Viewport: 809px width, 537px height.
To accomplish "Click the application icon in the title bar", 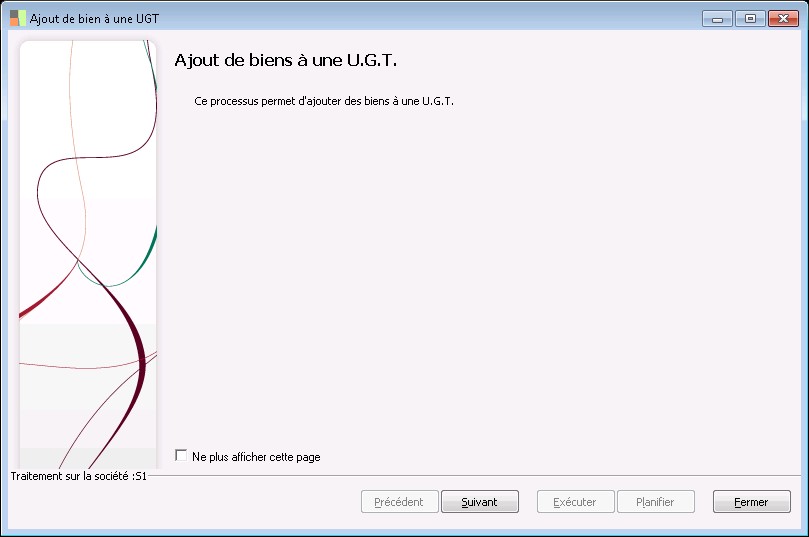I will pyautogui.click(x=18, y=19).
